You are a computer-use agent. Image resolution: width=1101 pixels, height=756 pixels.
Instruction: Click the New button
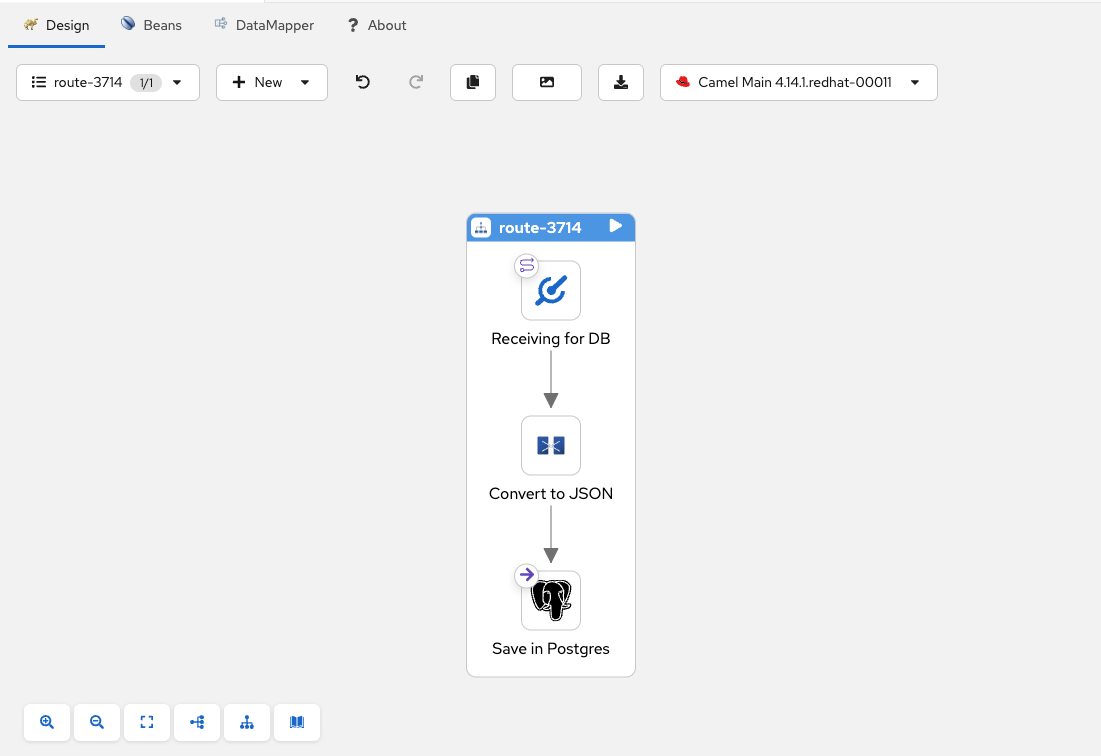tap(258, 82)
